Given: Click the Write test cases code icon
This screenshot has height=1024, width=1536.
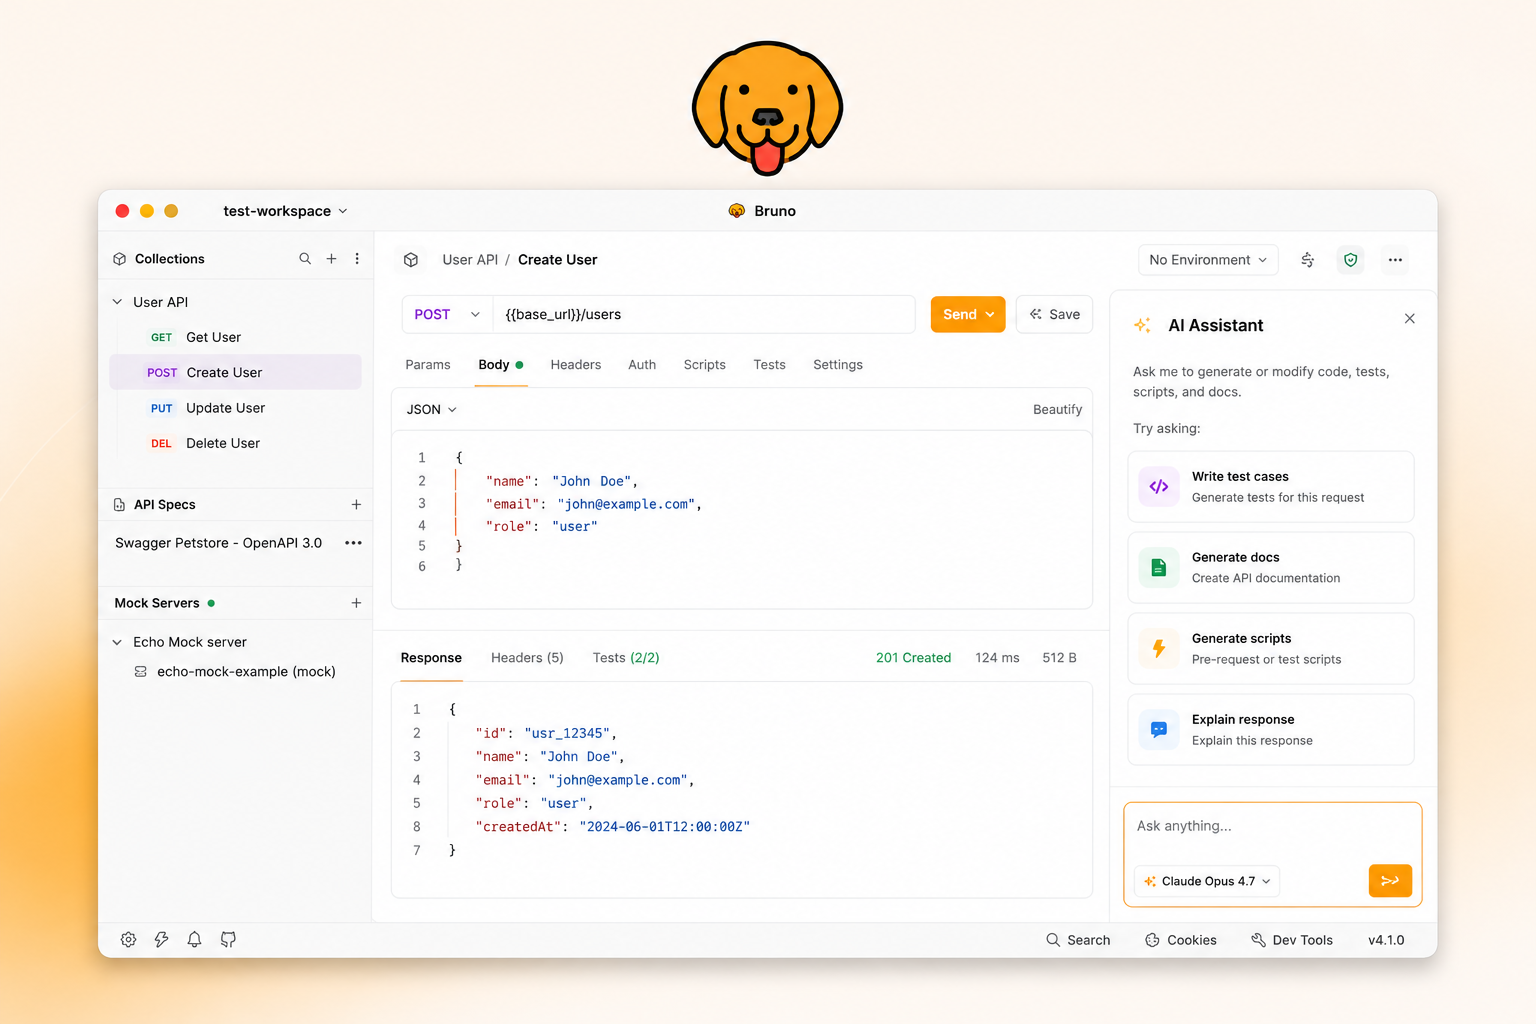Looking at the screenshot, I should (1159, 487).
